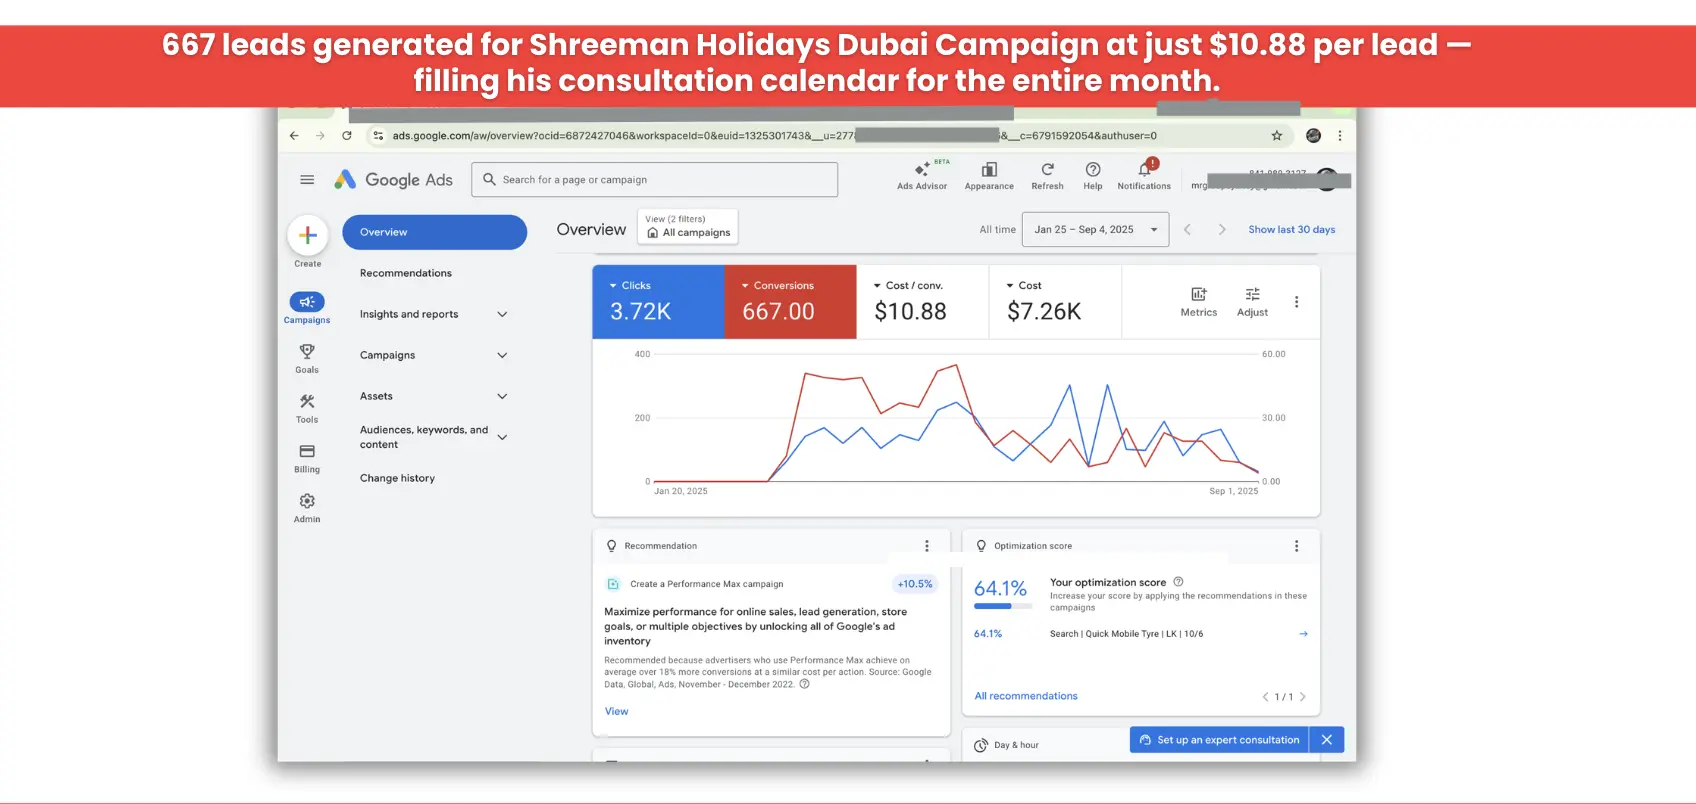Go back in browser

coord(294,136)
